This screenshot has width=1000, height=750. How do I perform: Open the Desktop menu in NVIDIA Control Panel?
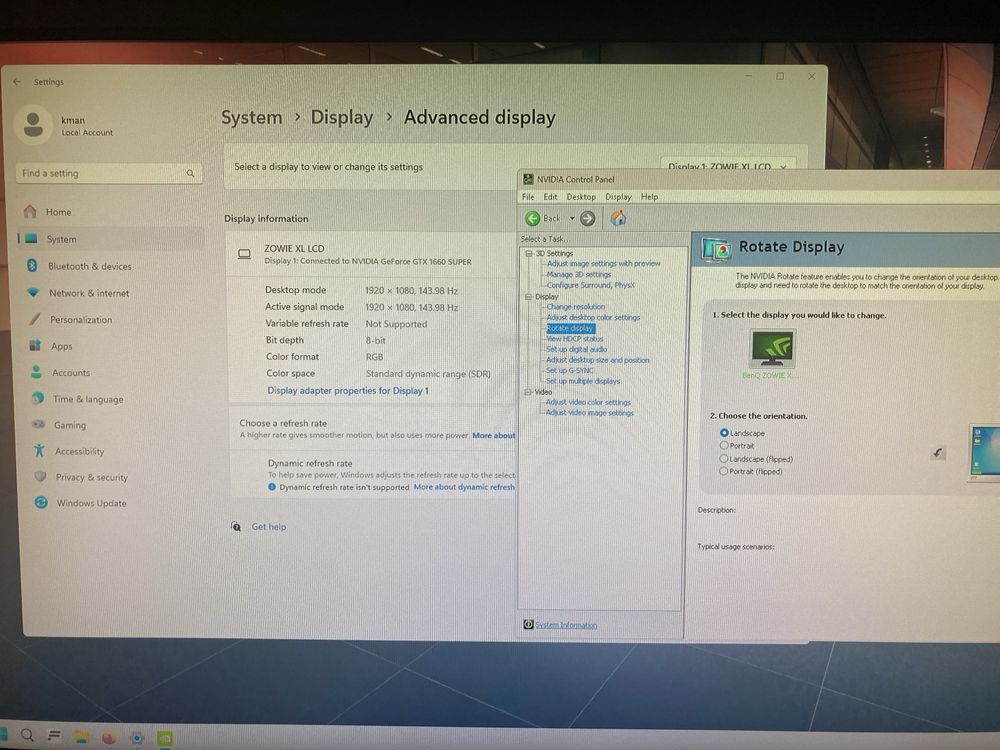click(x=581, y=196)
